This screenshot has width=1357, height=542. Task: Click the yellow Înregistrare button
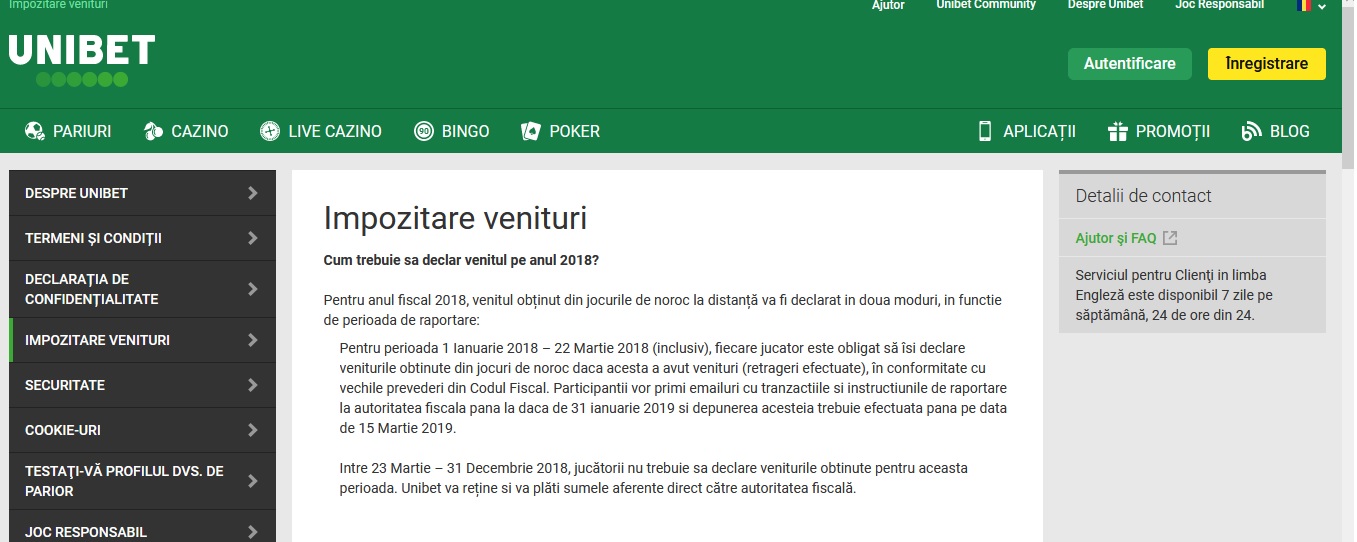[1267, 64]
